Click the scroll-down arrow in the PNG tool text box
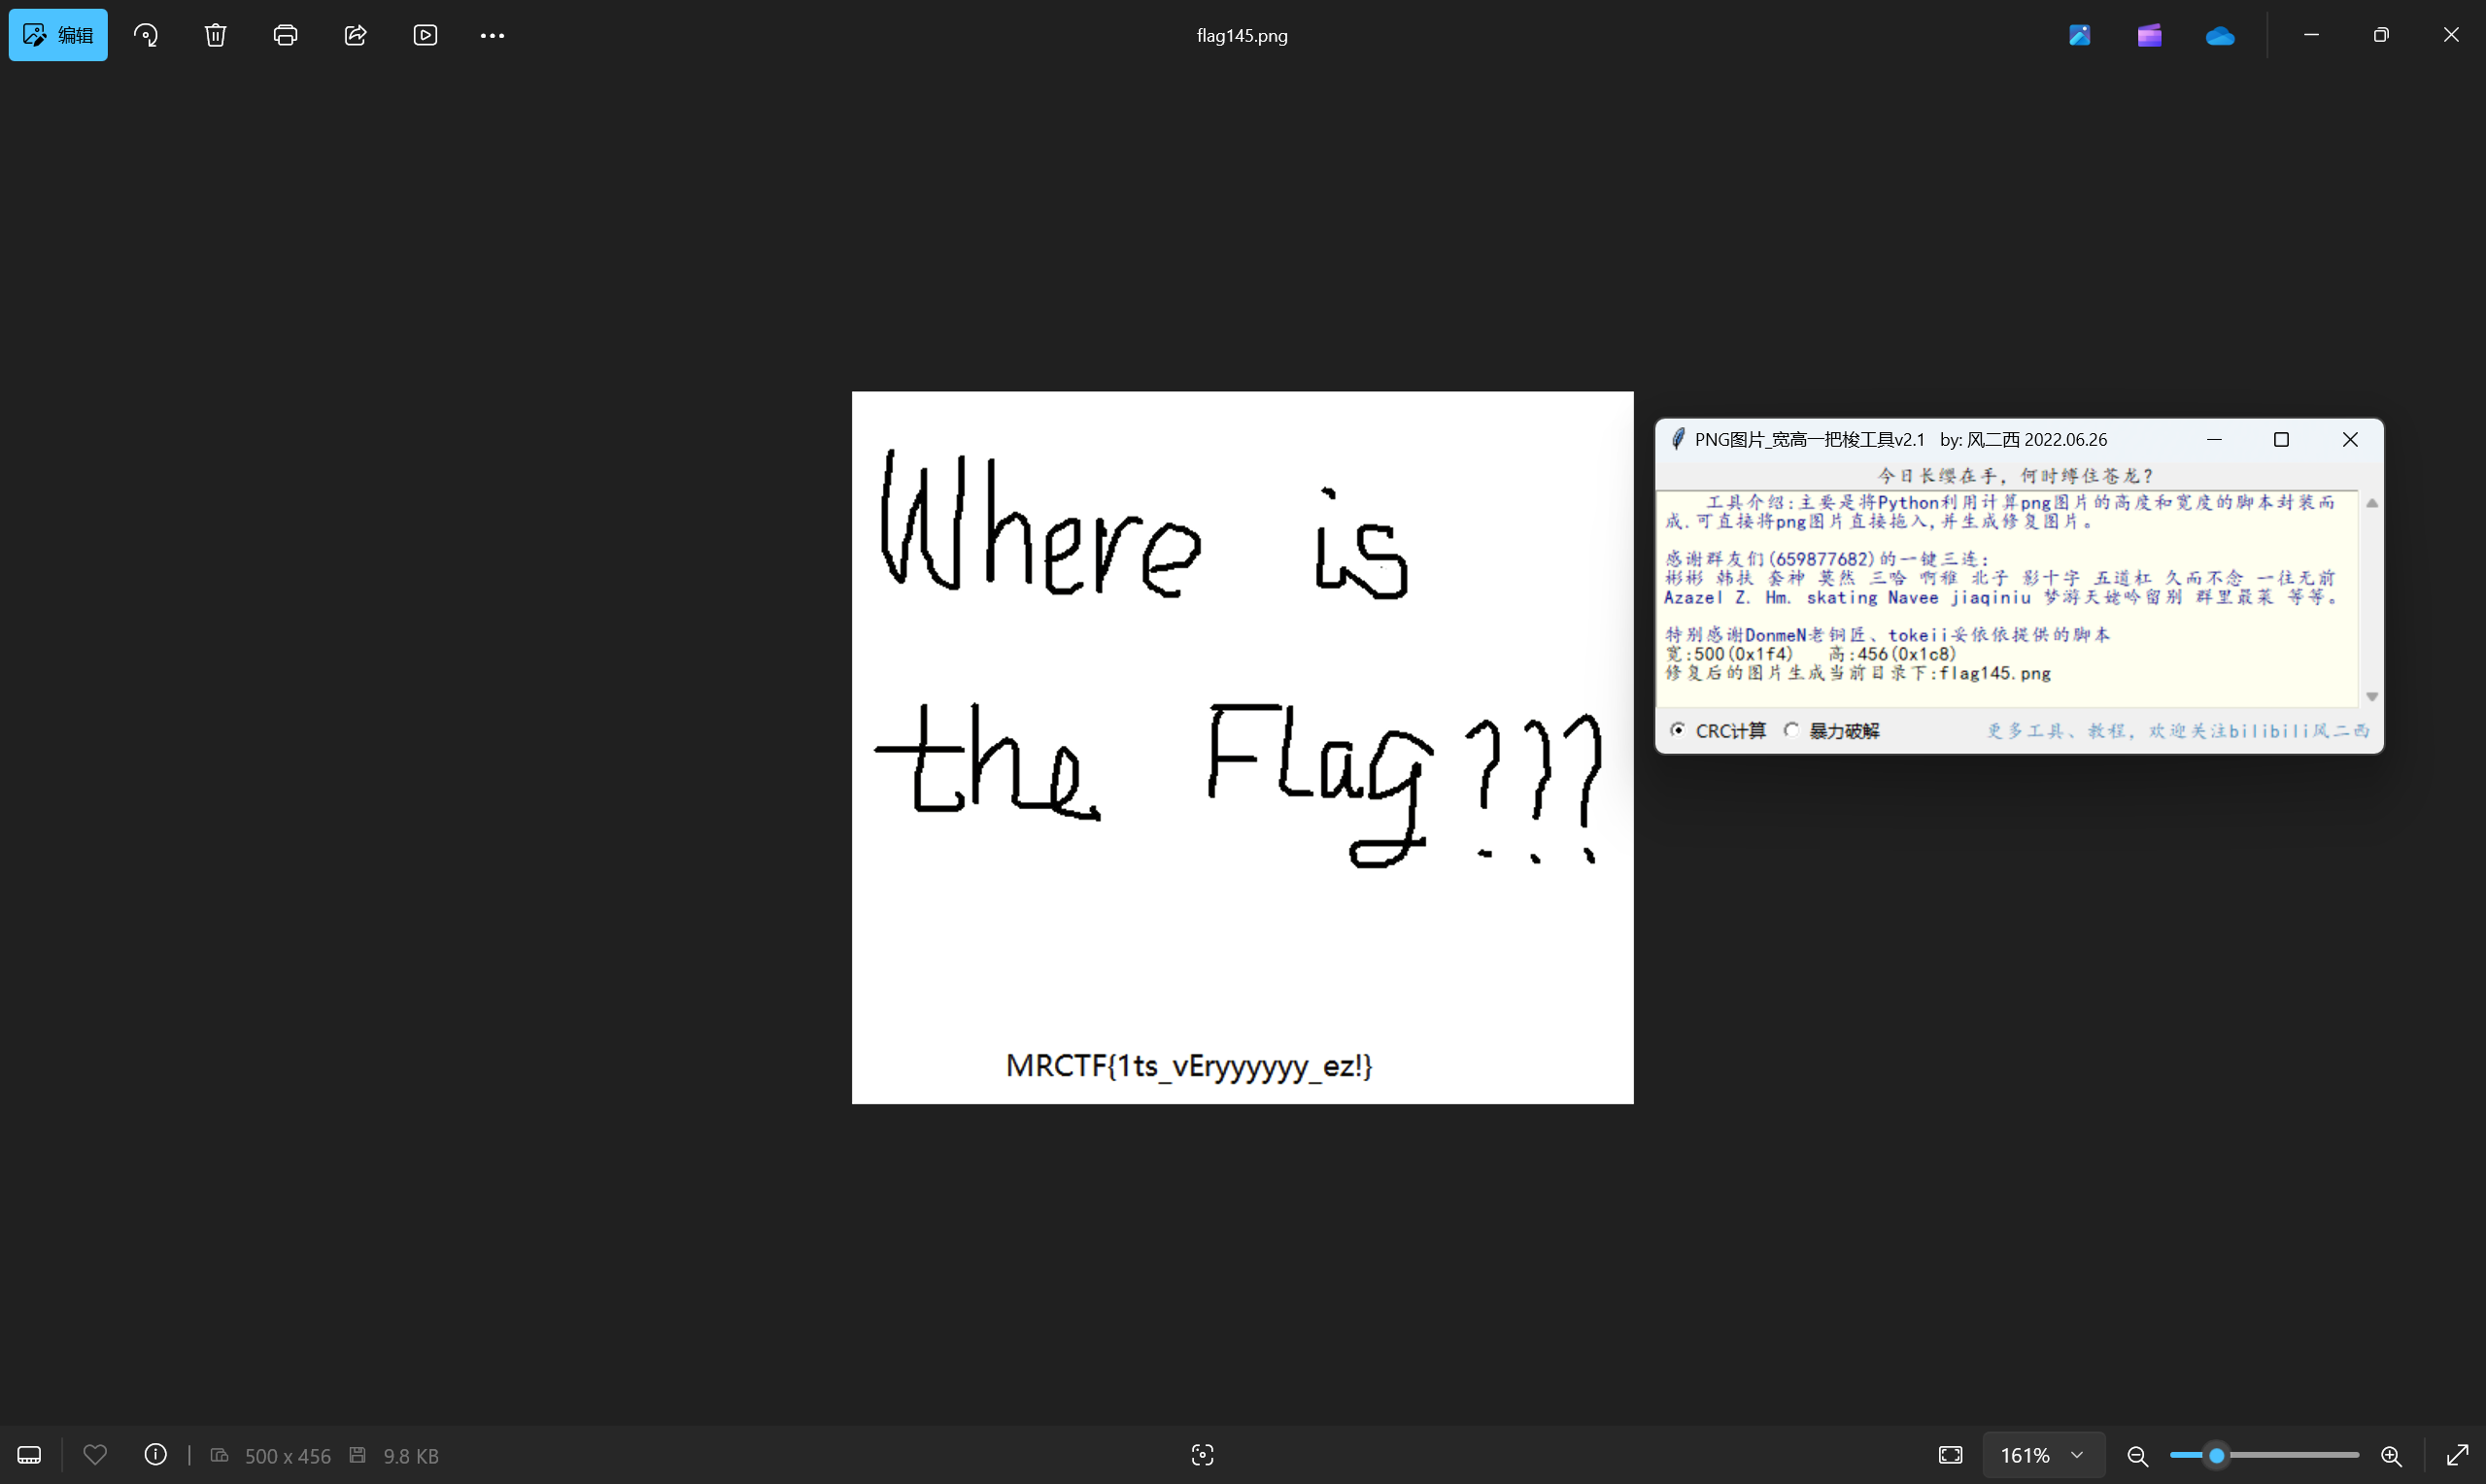Image resolution: width=2486 pixels, height=1484 pixels. coord(2372,696)
